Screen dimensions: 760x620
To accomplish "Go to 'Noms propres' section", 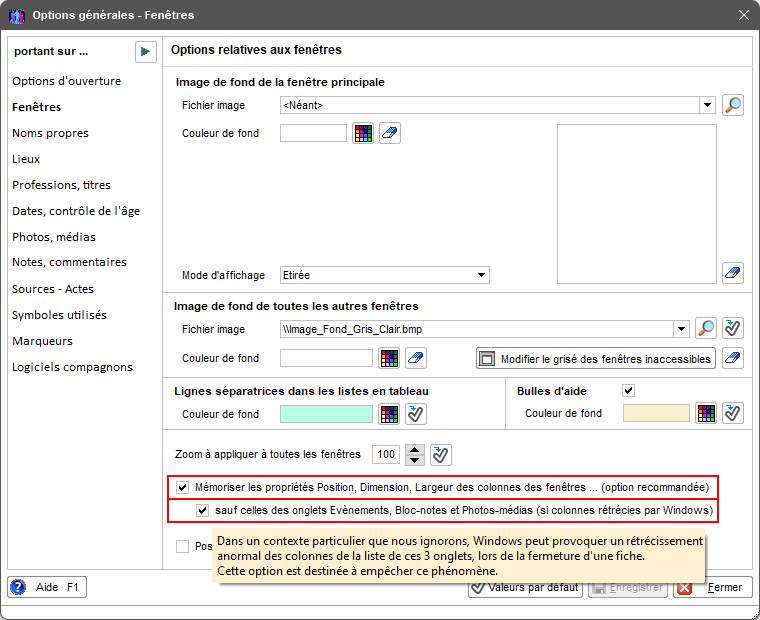I will pyautogui.click(x=50, y=133).
